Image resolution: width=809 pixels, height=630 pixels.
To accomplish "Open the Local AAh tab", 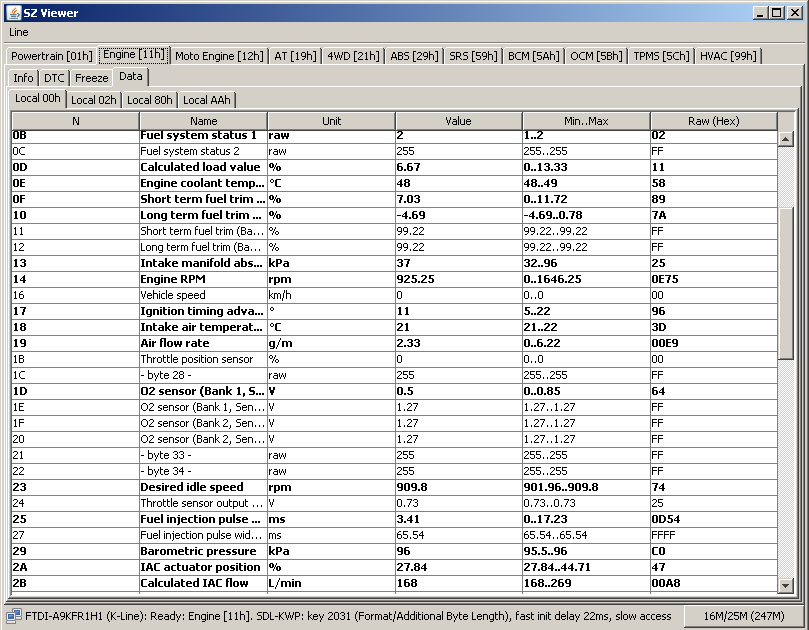I will click(206, 100).
